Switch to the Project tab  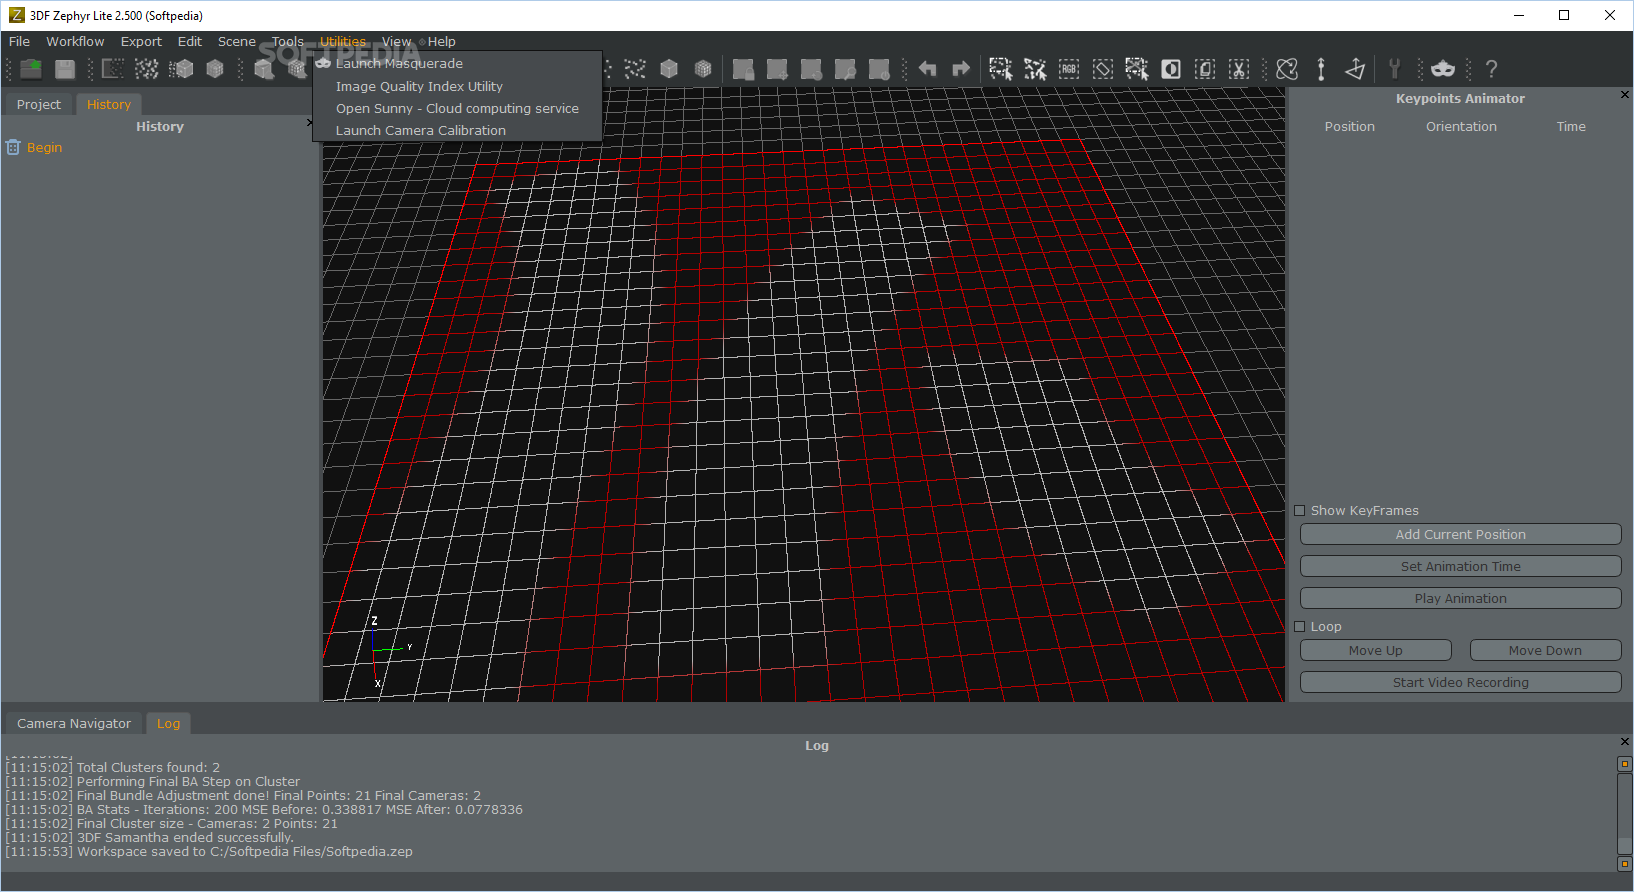click(x=39, y=105)
